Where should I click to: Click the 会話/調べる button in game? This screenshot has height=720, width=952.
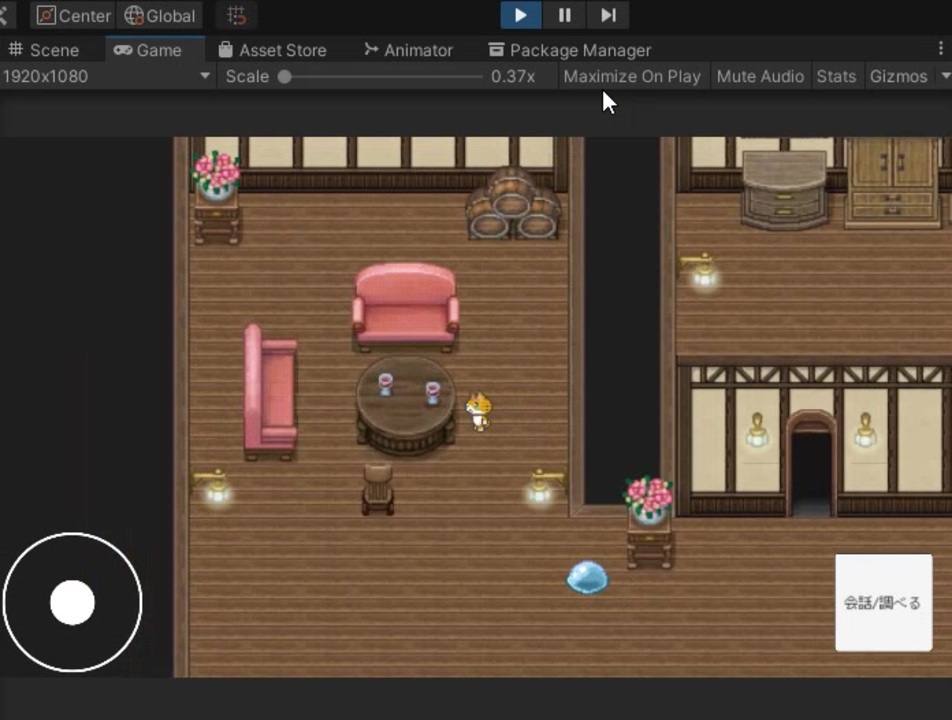coord(883,603)
